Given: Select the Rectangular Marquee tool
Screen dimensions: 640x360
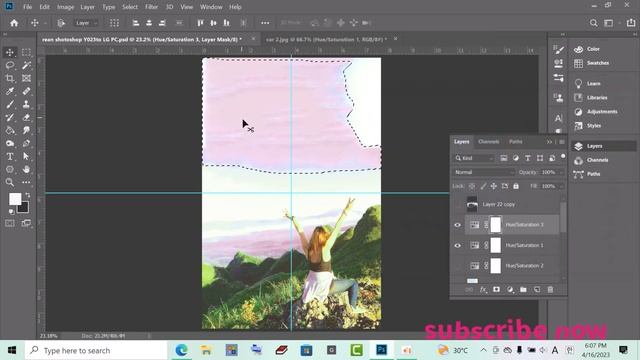Looking at the screenshot, I should pos(26,52).
